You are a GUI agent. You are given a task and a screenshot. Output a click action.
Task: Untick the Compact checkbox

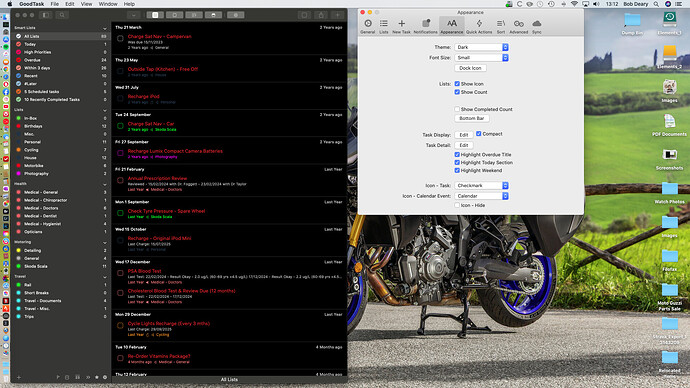click(x=478, y=134)
